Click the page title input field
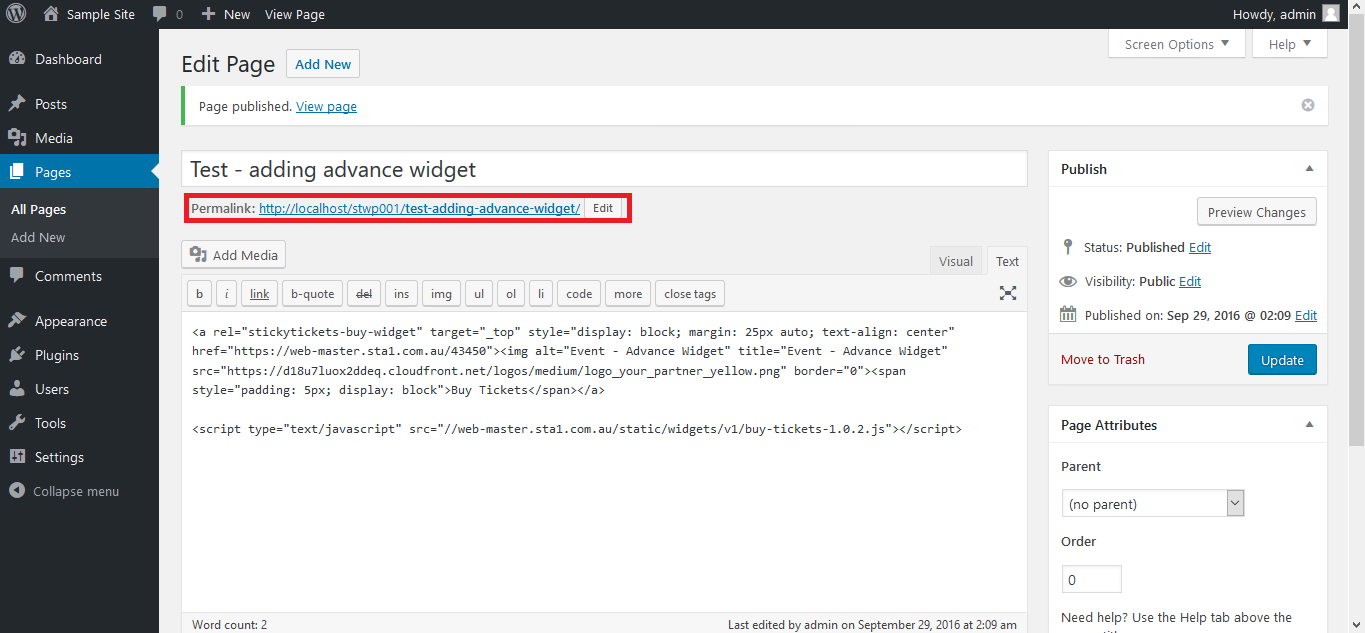The height and width of the screenshot is (633, 1365). point(604,168)
